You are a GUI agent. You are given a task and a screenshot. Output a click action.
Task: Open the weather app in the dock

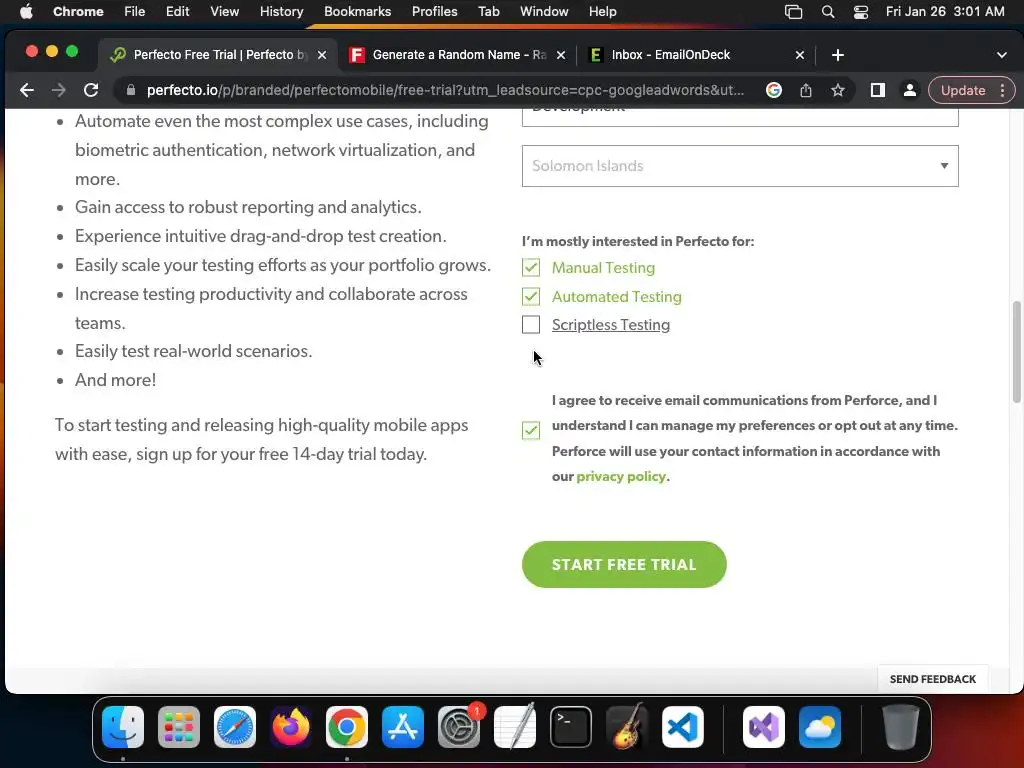pos(820,727)
